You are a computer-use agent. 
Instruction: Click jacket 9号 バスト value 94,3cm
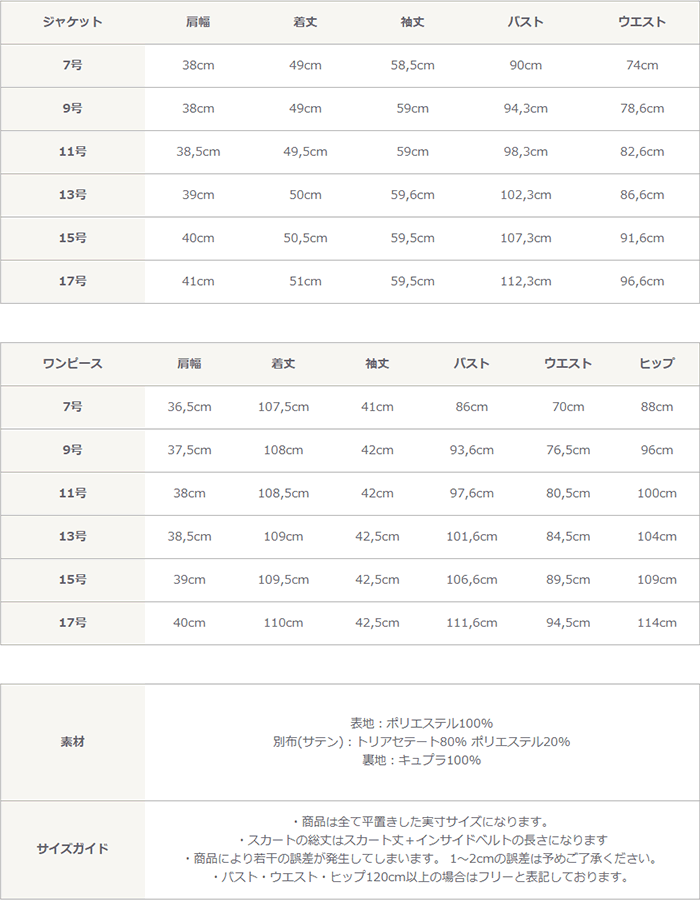click(526, 108)
